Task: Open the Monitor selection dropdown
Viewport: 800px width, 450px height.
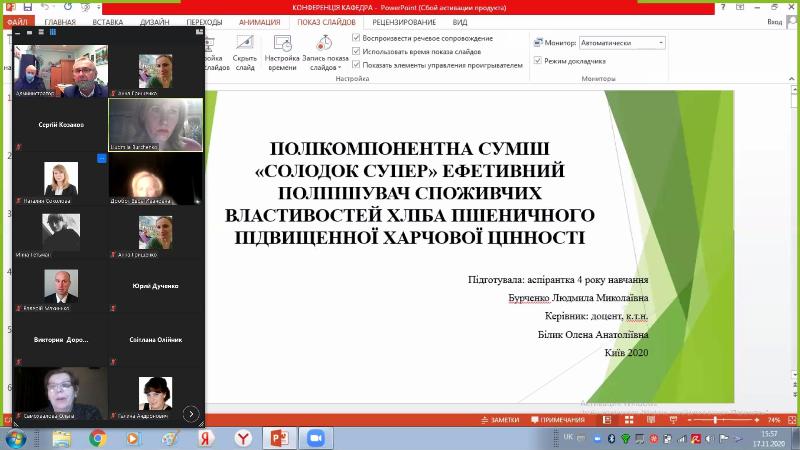Action: coord(660,43)
